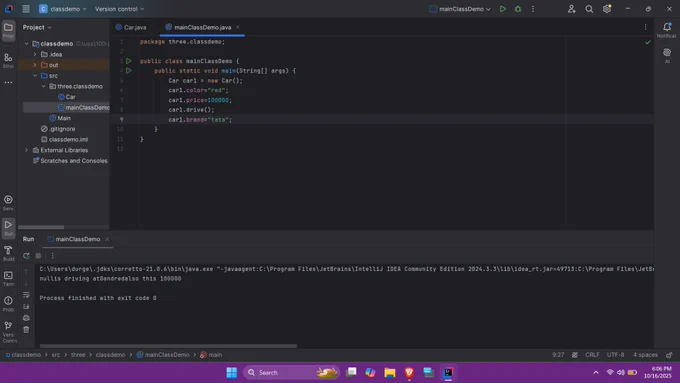The image size is (680, 383).
Task: Run mainClassDemo with the green play button
Action: 503,9
